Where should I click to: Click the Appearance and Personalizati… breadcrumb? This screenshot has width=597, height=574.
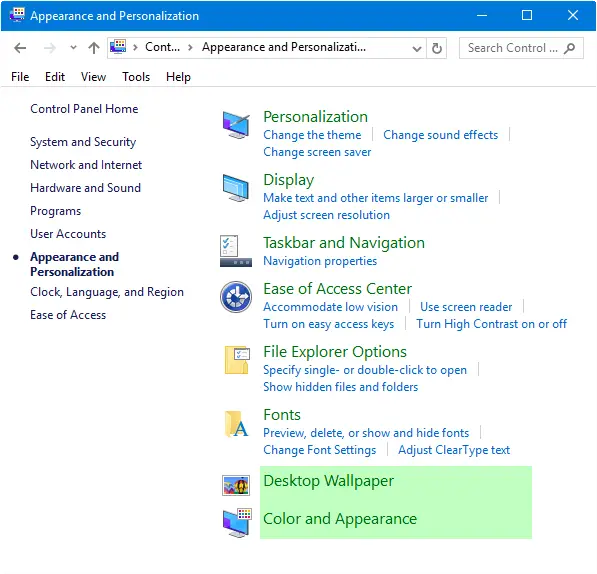(x=284, y=47)
